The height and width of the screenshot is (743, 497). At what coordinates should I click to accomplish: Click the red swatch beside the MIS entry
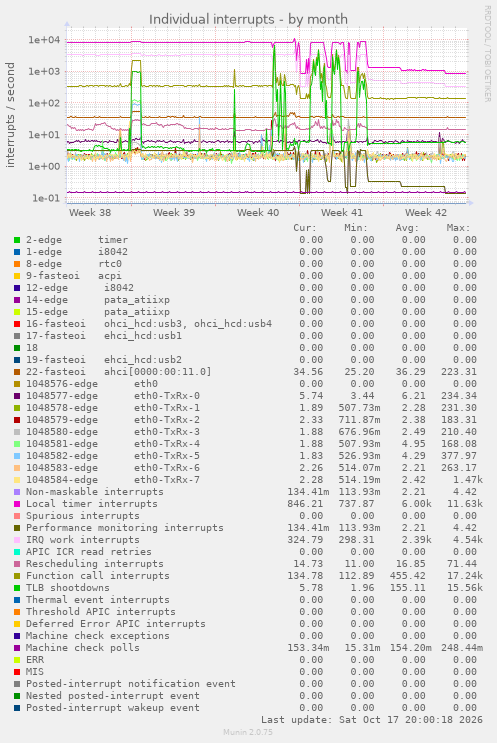click(17, 672)
